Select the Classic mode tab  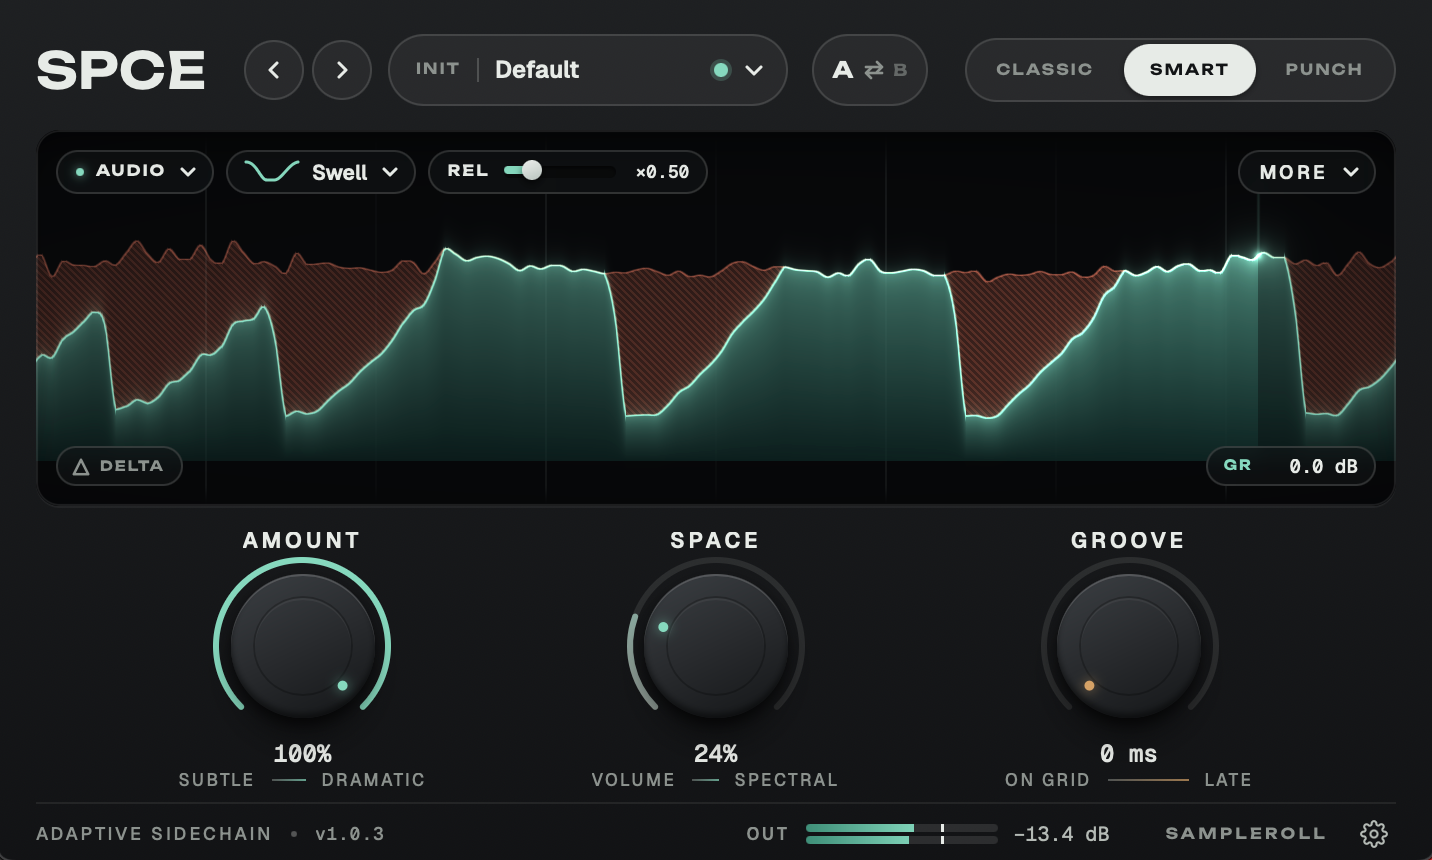pos(1044,70)
